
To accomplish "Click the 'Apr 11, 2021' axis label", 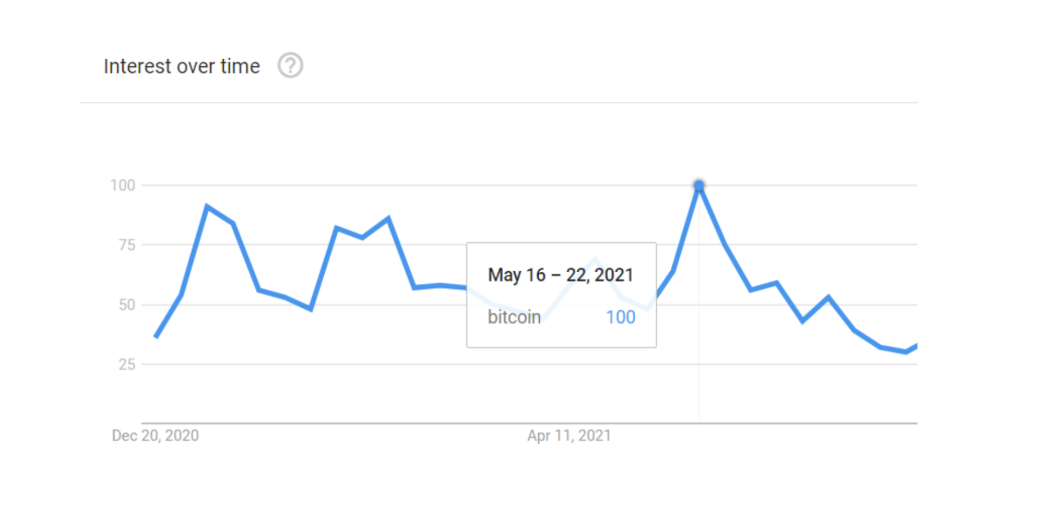I will click(569, 436).
